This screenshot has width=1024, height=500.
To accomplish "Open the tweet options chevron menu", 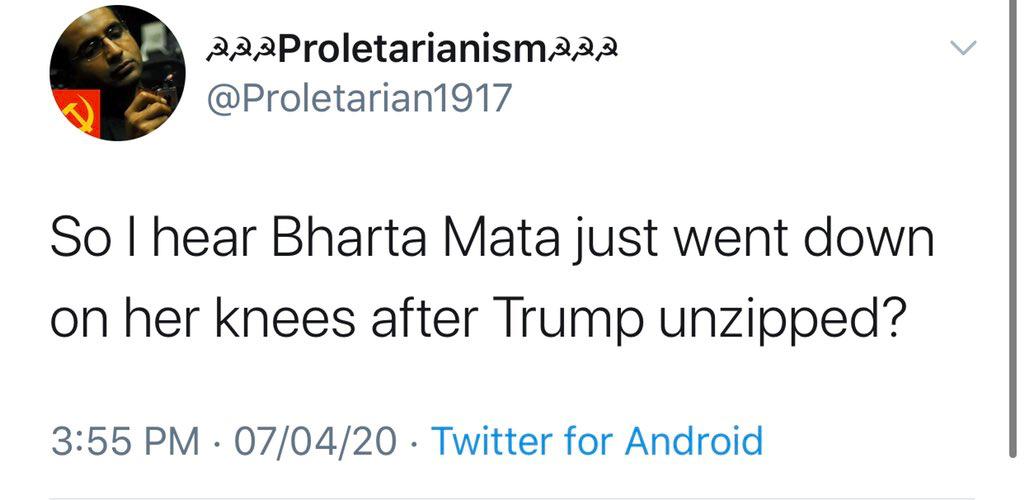I will [x=962, y=49].
